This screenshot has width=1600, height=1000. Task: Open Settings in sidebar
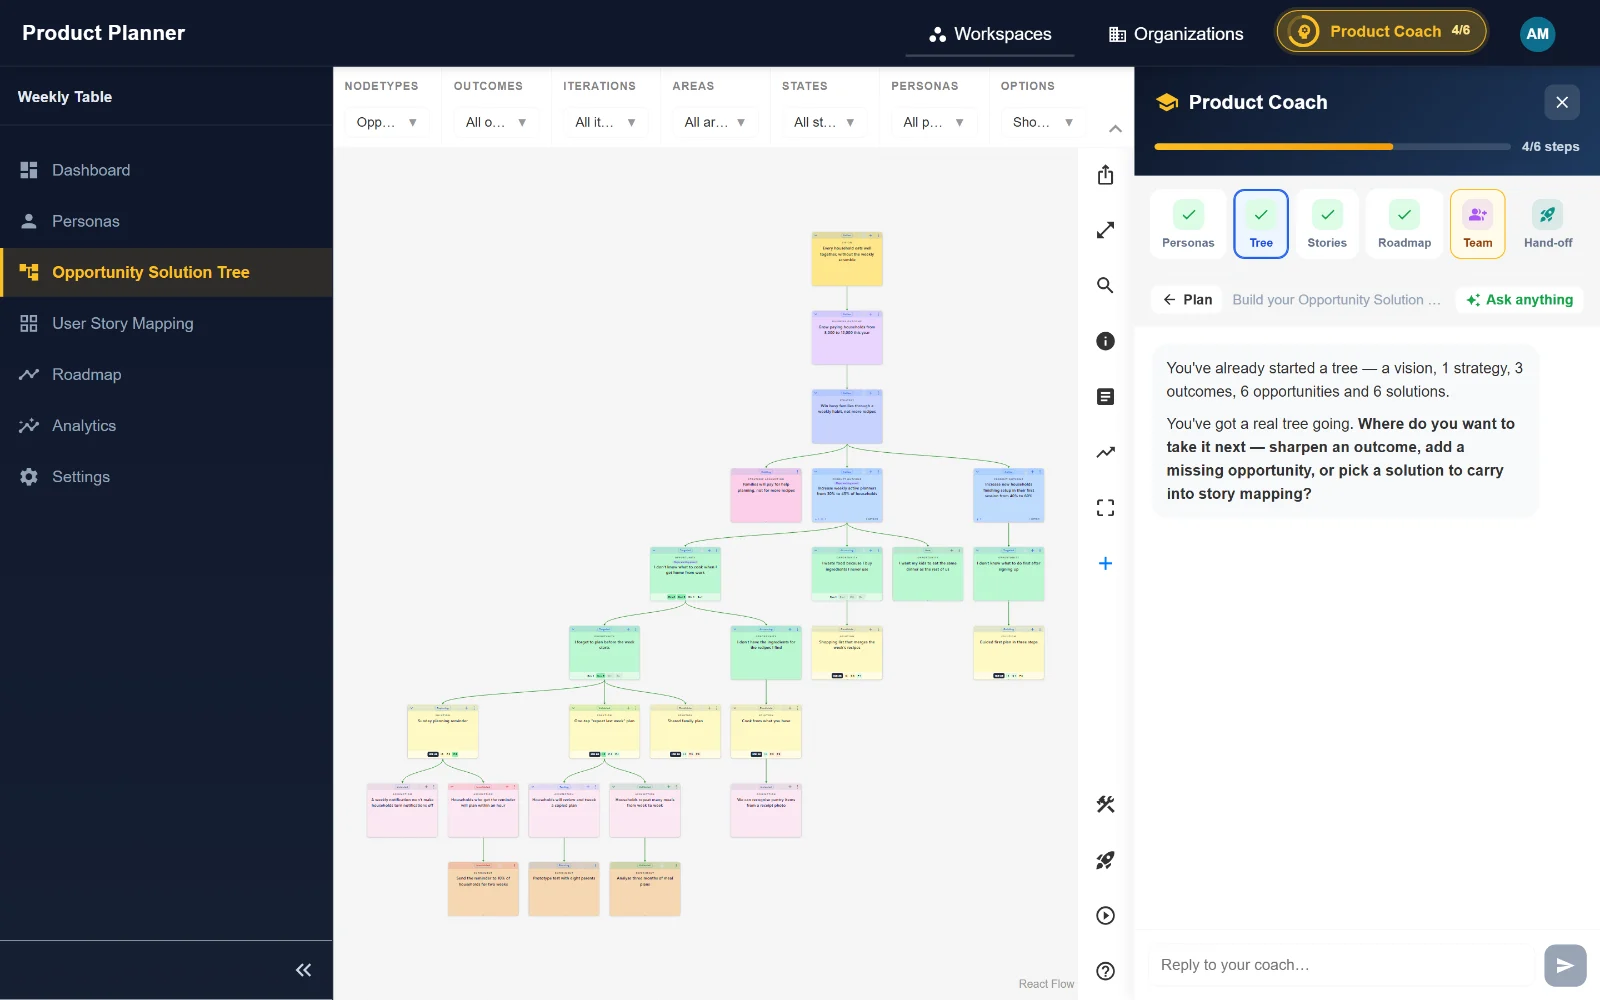click(x=166, y=476)
